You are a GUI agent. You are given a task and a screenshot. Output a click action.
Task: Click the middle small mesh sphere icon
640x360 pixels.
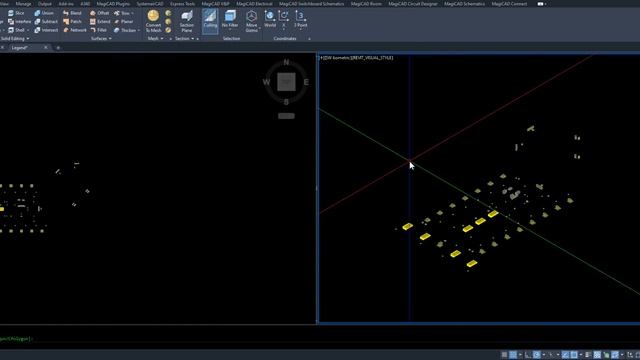click(x=168, y=22)
